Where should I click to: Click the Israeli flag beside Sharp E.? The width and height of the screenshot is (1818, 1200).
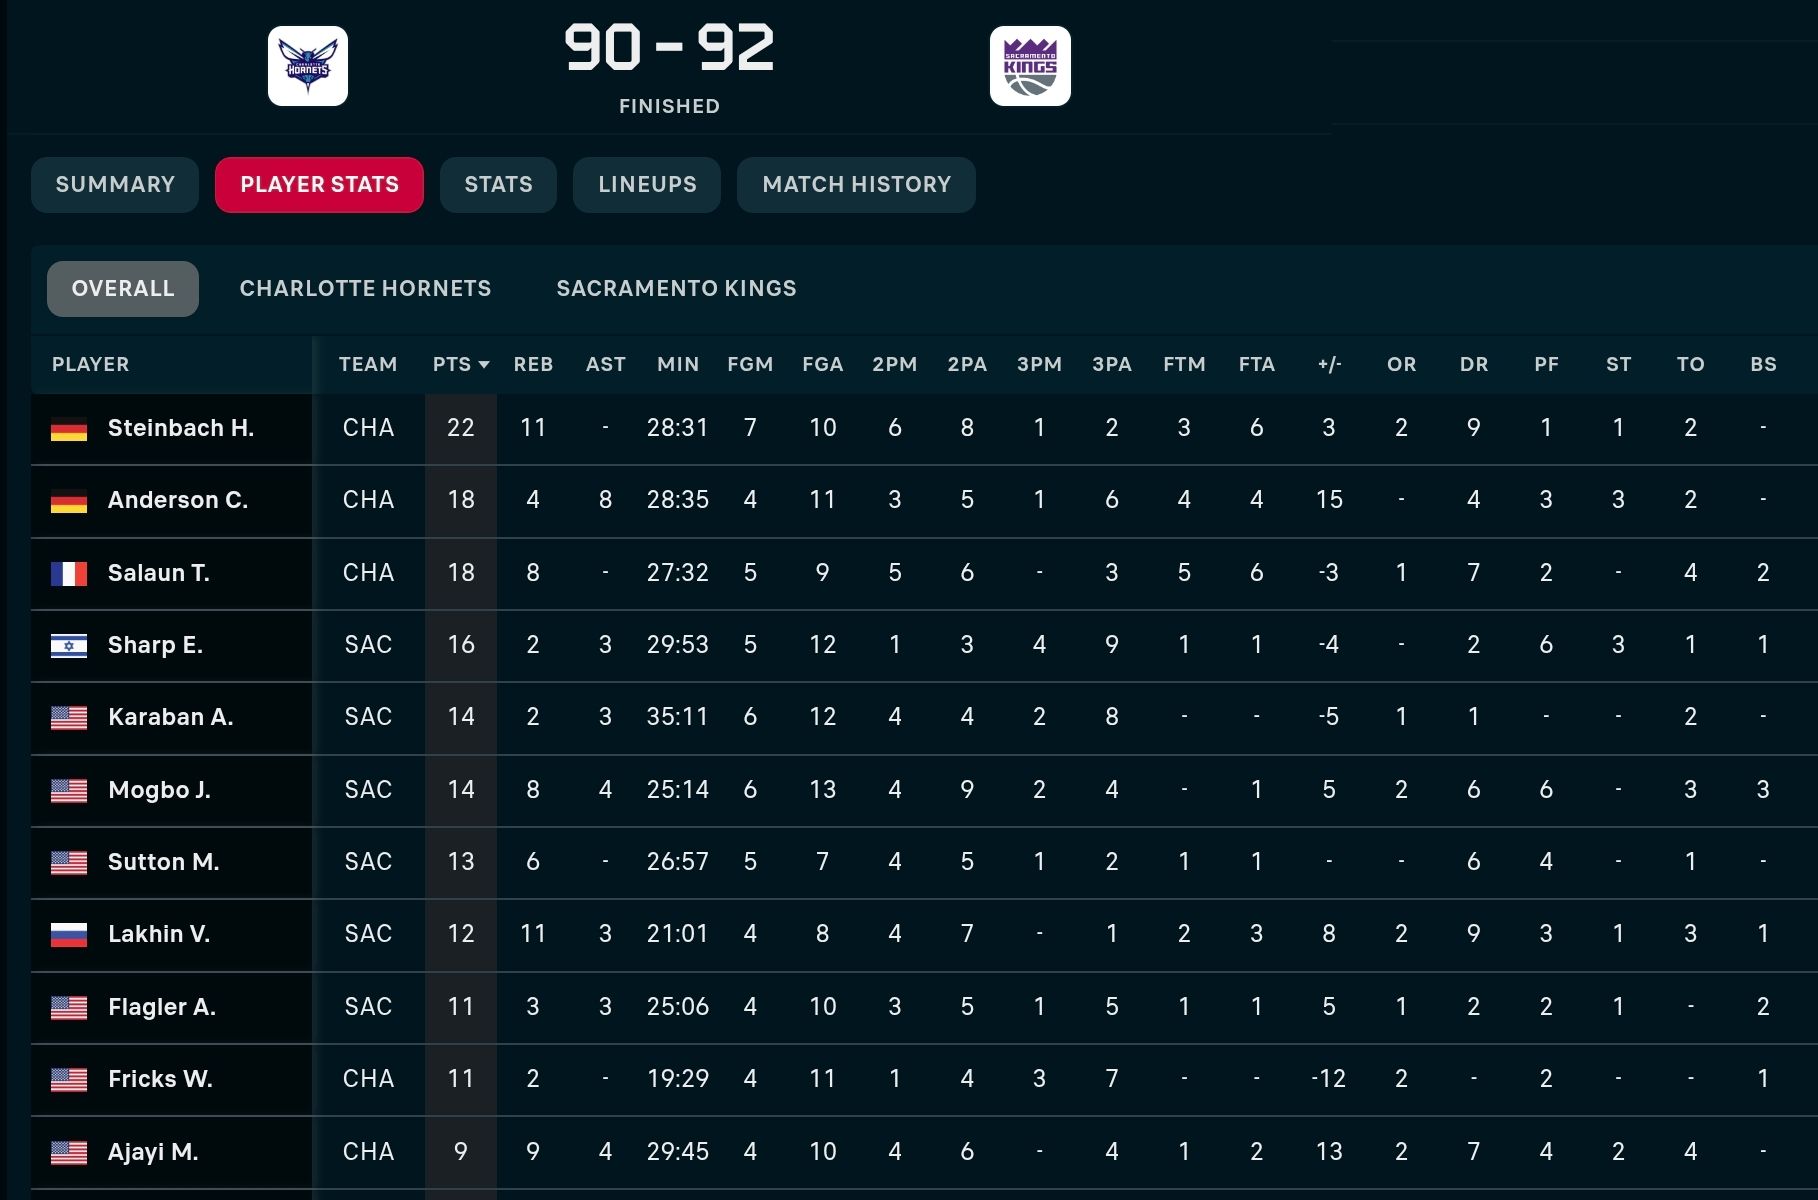click(69, 646)
